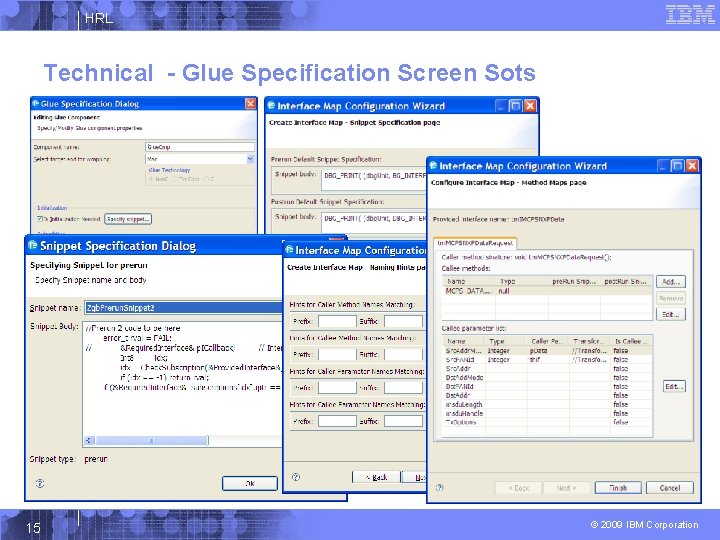This screenshot has height=540, width=720.
Task: Click the Prerun Default Snippet body field
Action: pos(374,179)
